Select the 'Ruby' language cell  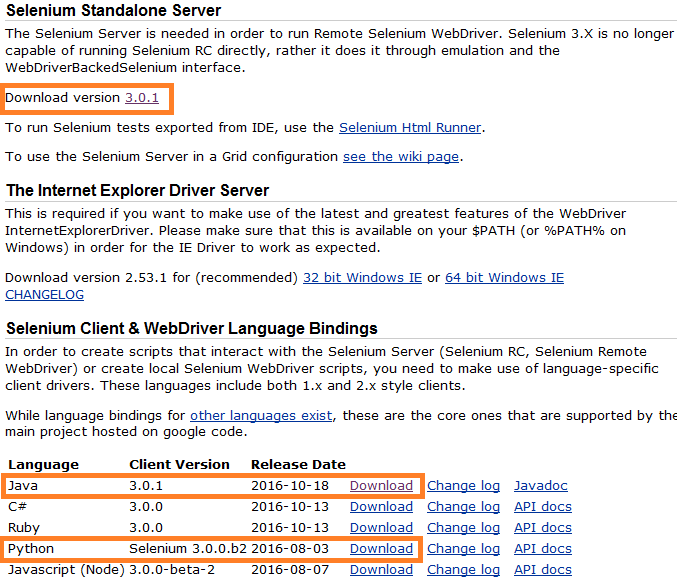pos(24,528)
